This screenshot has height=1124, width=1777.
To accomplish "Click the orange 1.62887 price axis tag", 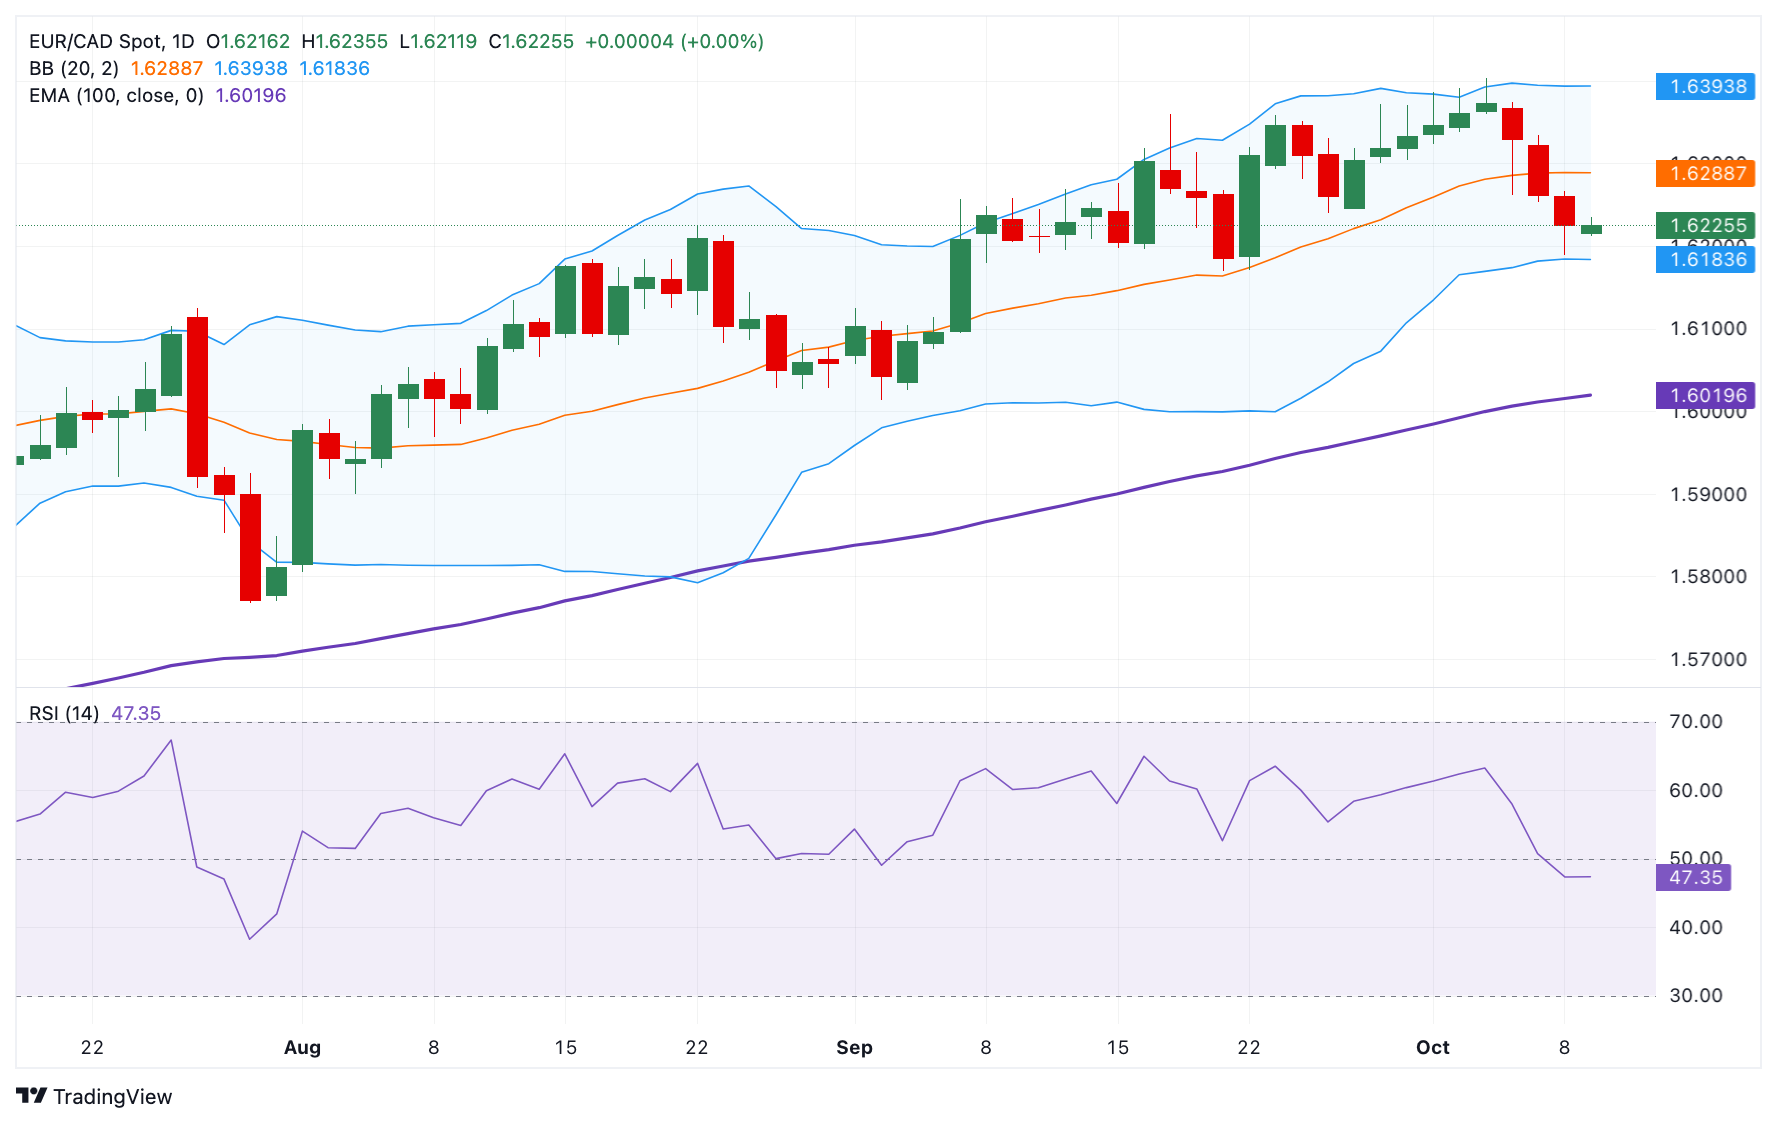I will point(1706,173).
